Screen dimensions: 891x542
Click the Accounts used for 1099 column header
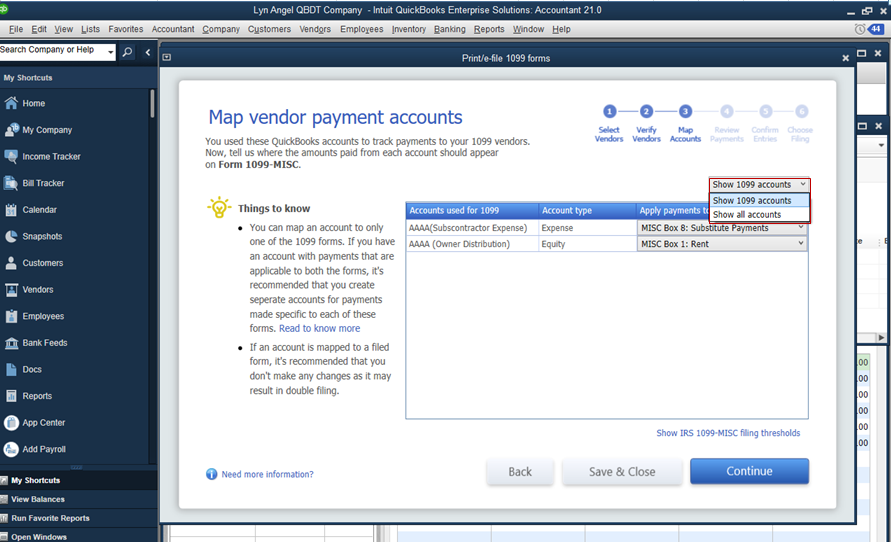[472, 210]
